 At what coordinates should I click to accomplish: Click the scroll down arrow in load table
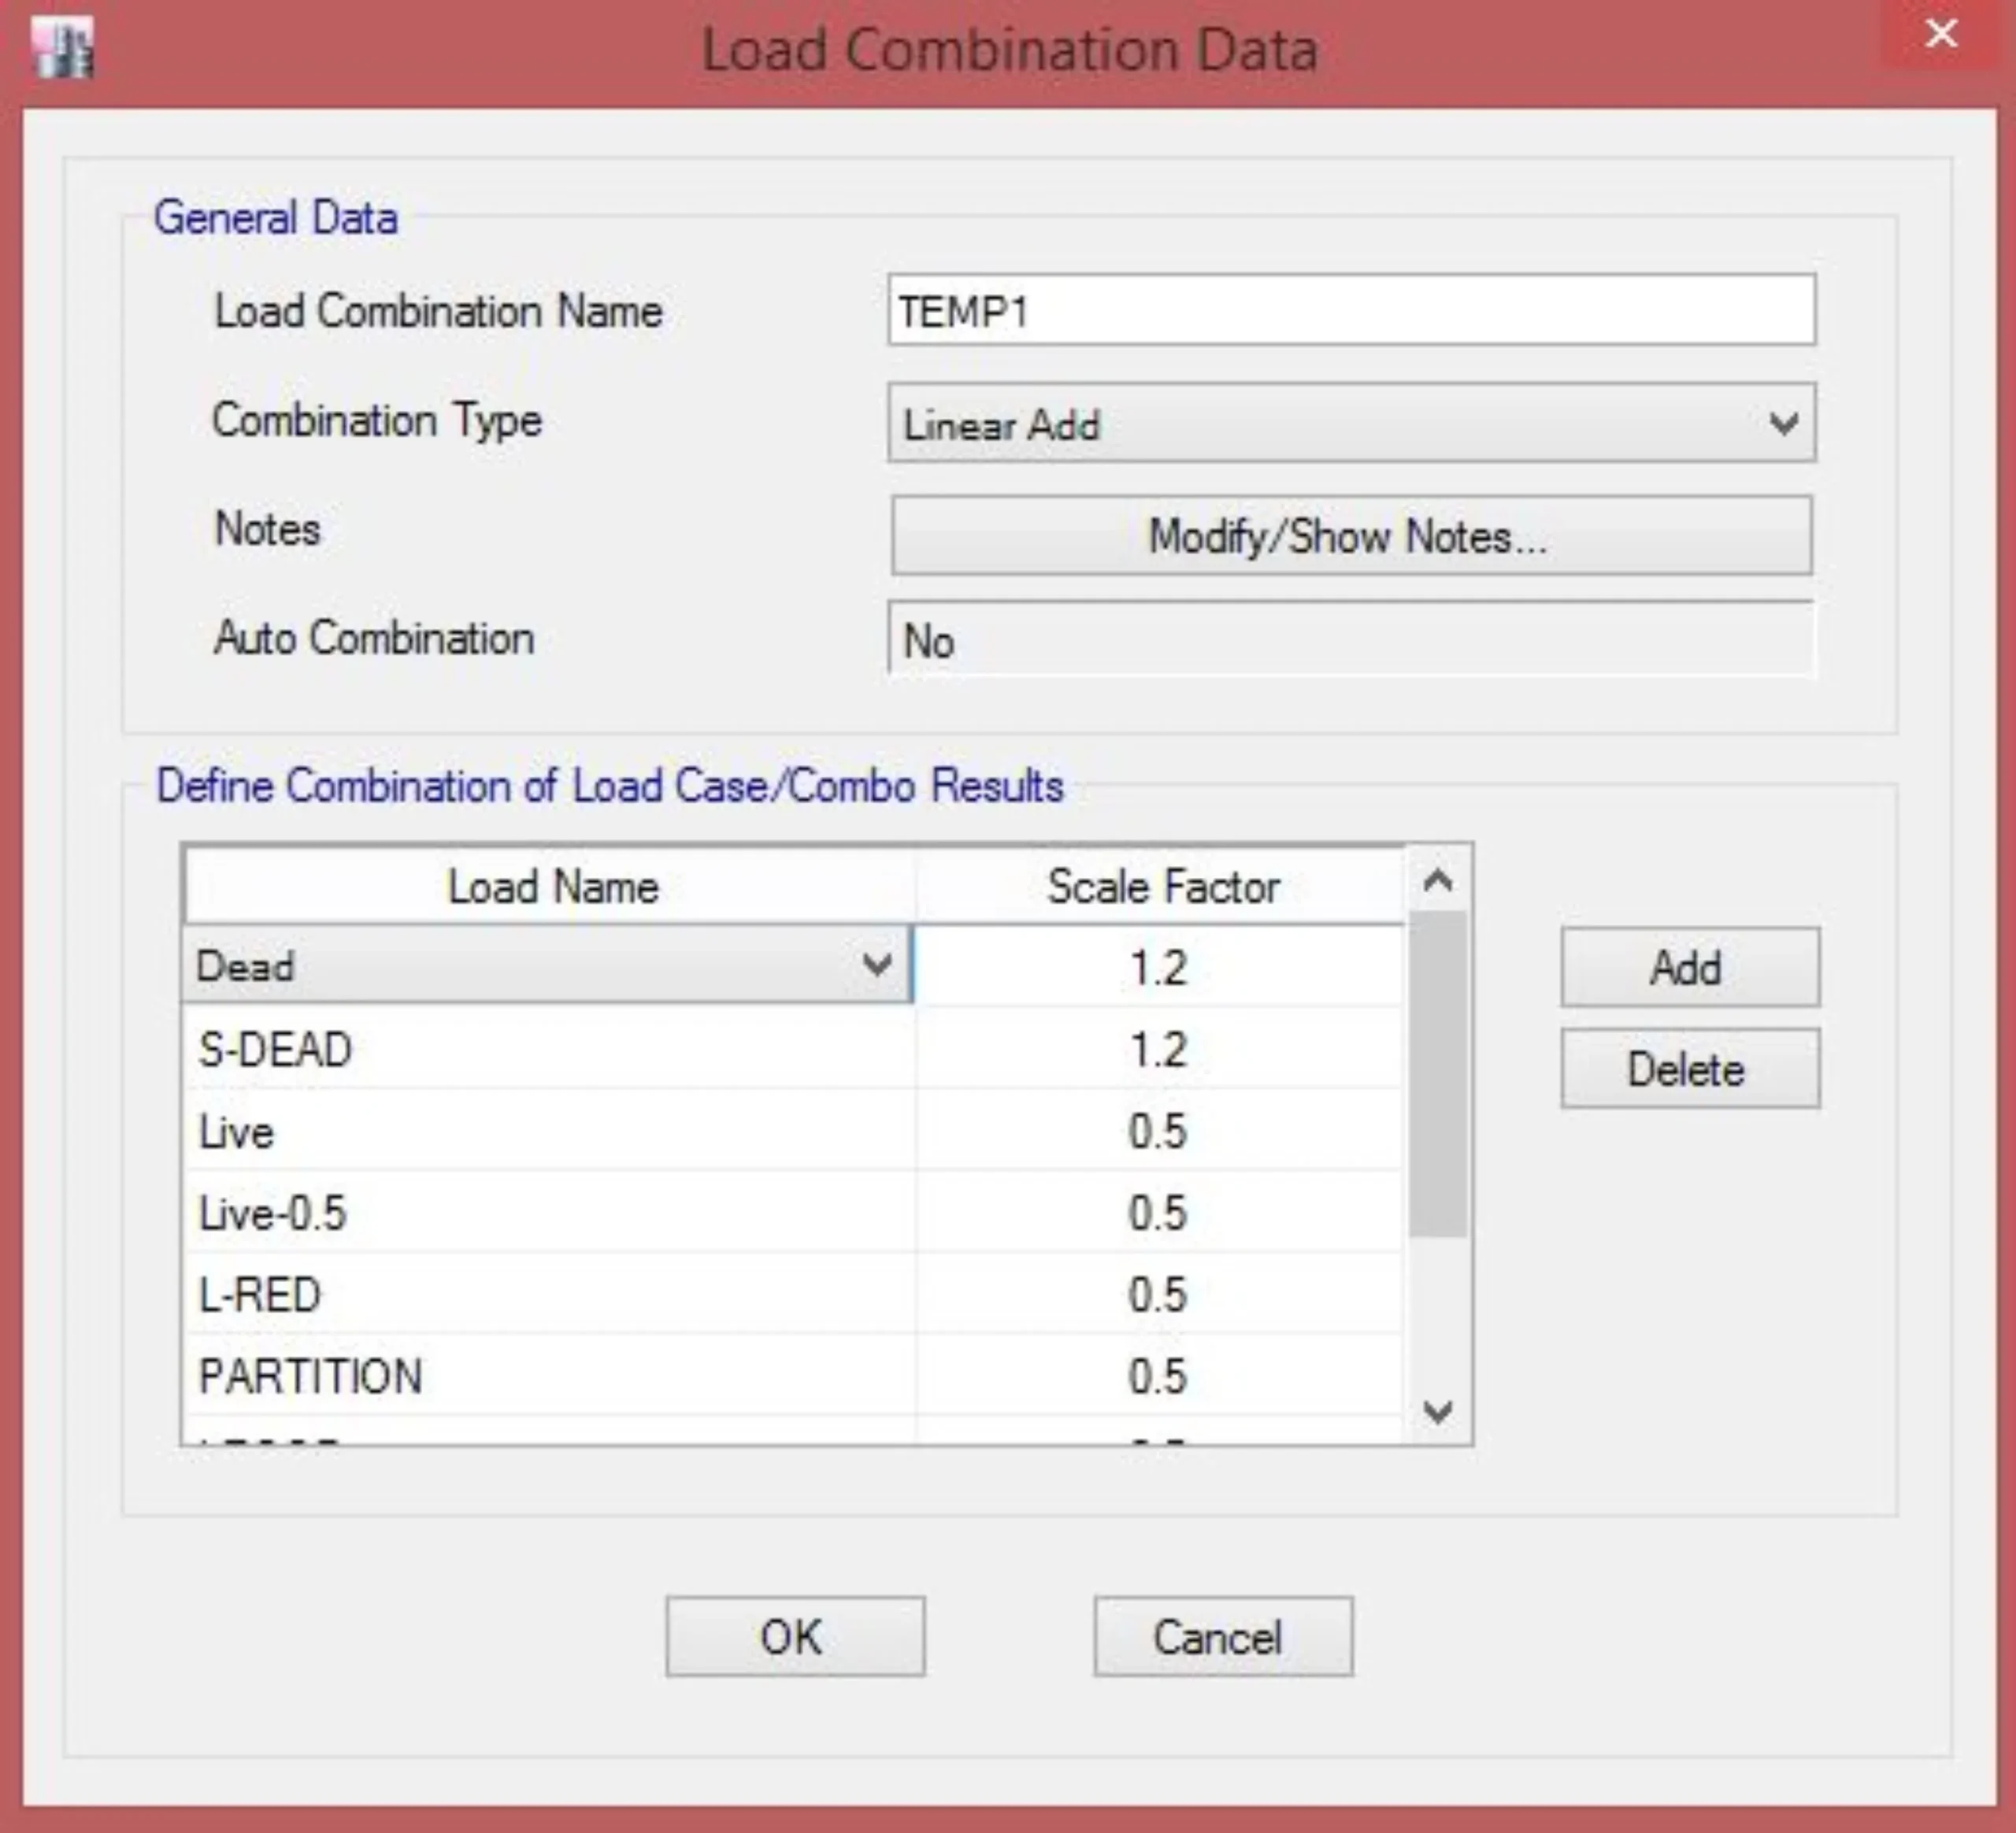coord(1438,1412)
